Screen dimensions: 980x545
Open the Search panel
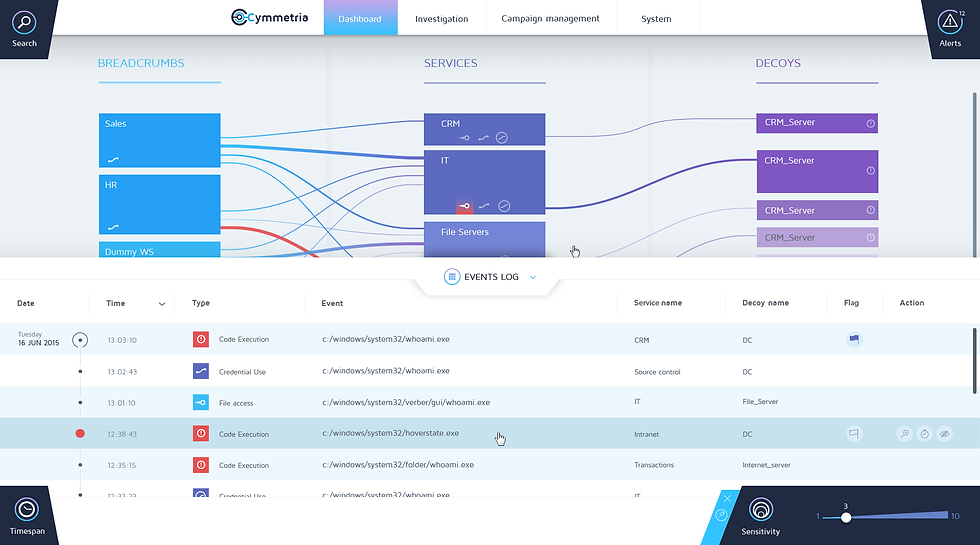24,29
